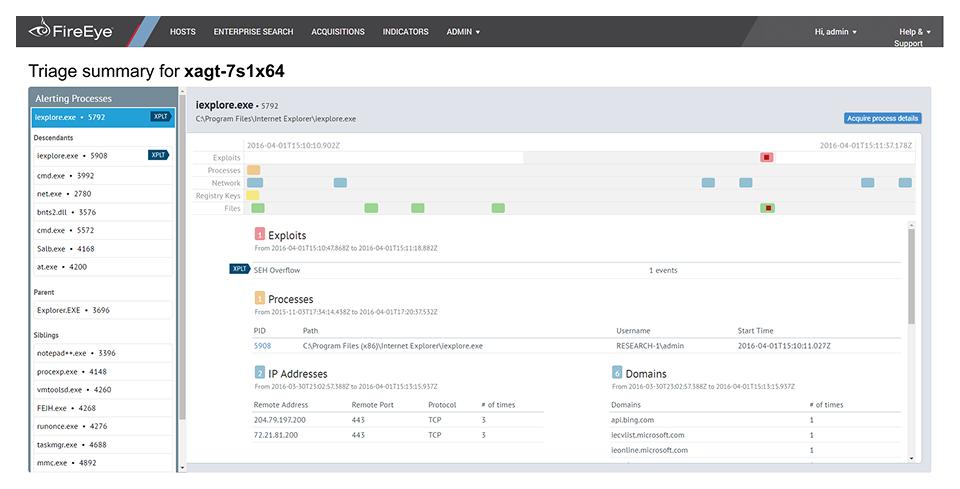The image size is (960, 489).
Task: Click second blue Network timeline marker
Action: click(340, 182)
